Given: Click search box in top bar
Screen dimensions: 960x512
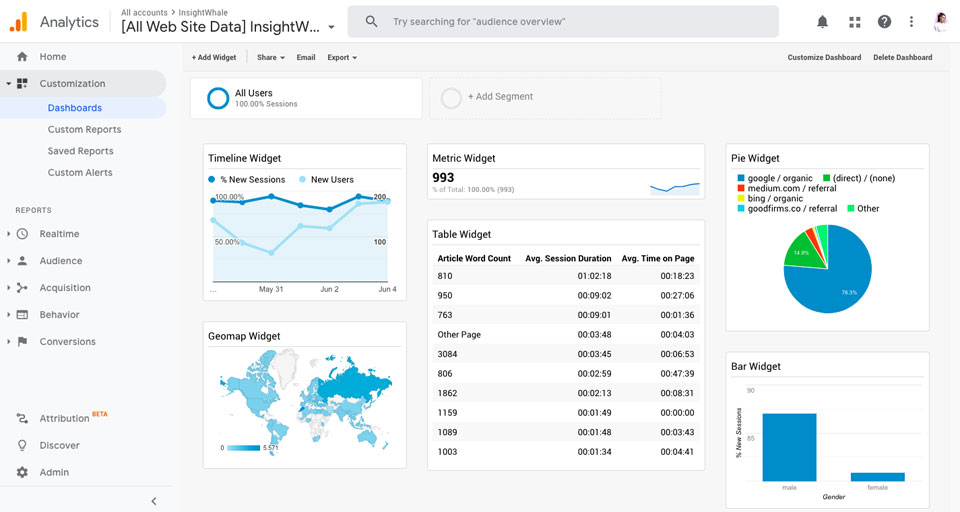Looking at the screenshot, I should [x=563, y=22].
